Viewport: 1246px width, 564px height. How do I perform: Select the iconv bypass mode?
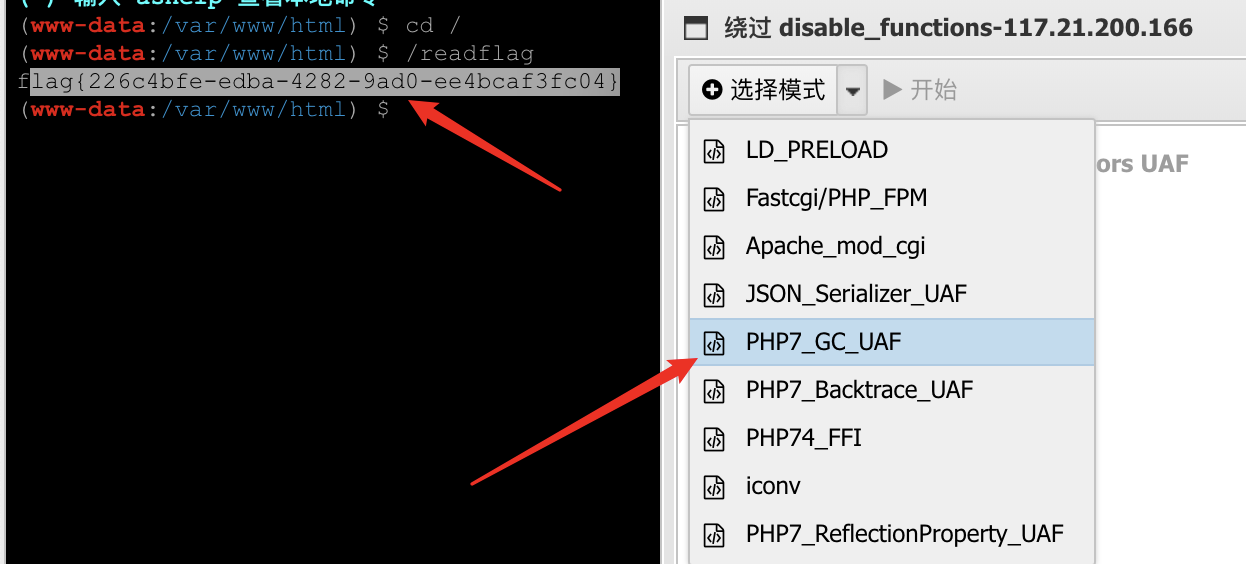[x=892, y=487]
